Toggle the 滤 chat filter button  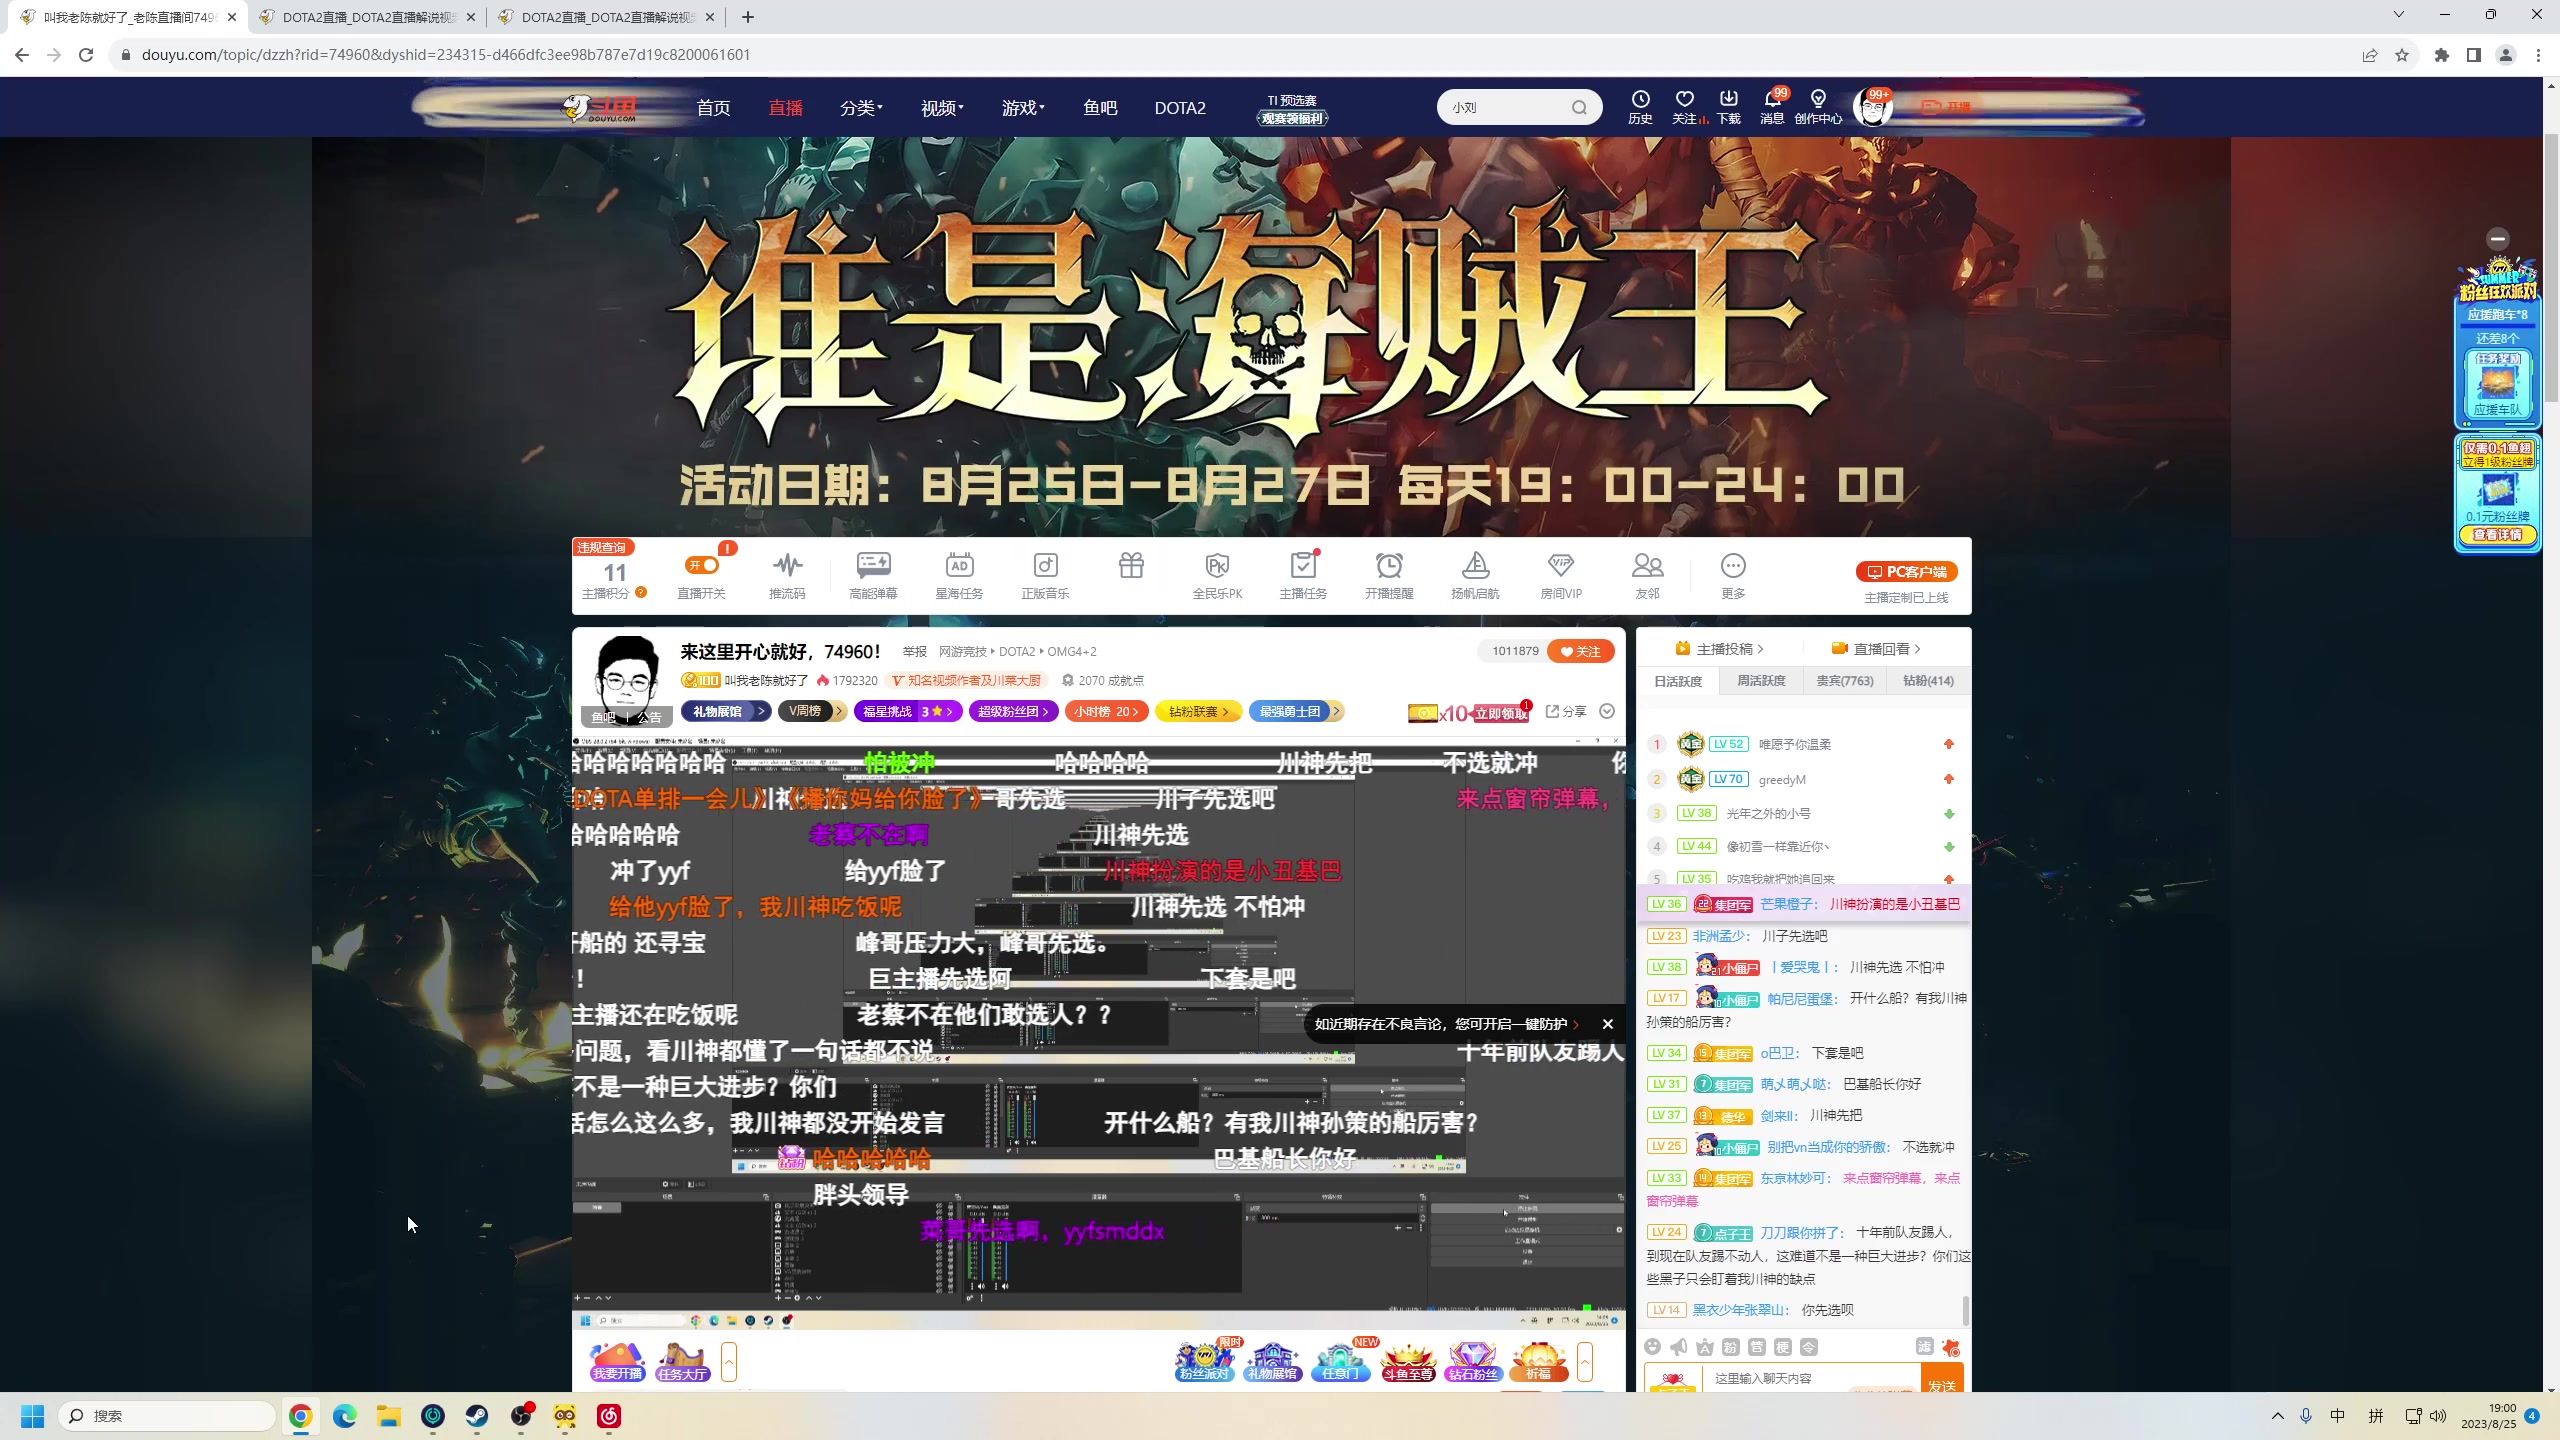[x=1925, y=1347]
